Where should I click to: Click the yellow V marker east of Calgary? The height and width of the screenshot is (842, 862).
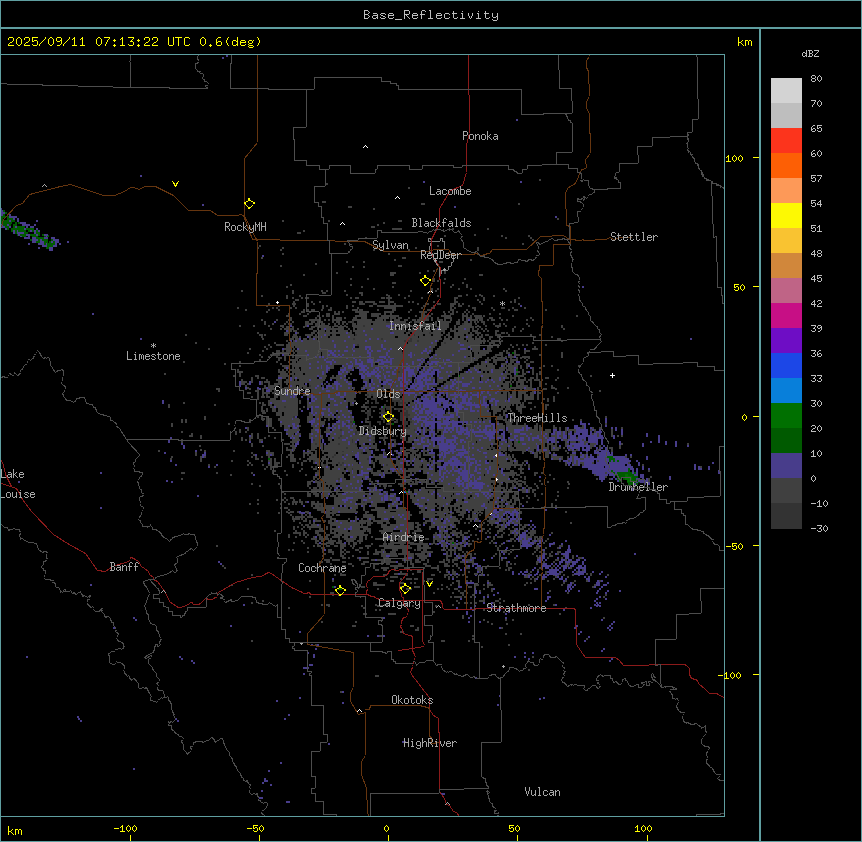point(429,584)
